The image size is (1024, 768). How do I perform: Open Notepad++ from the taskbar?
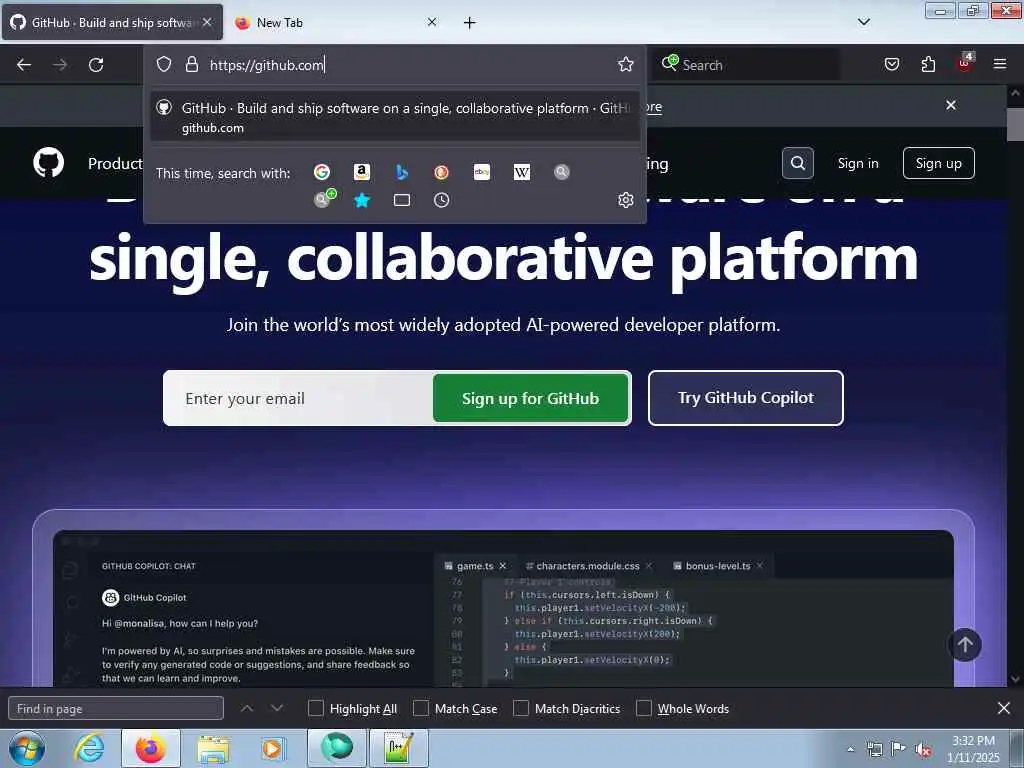pos(399,749)
